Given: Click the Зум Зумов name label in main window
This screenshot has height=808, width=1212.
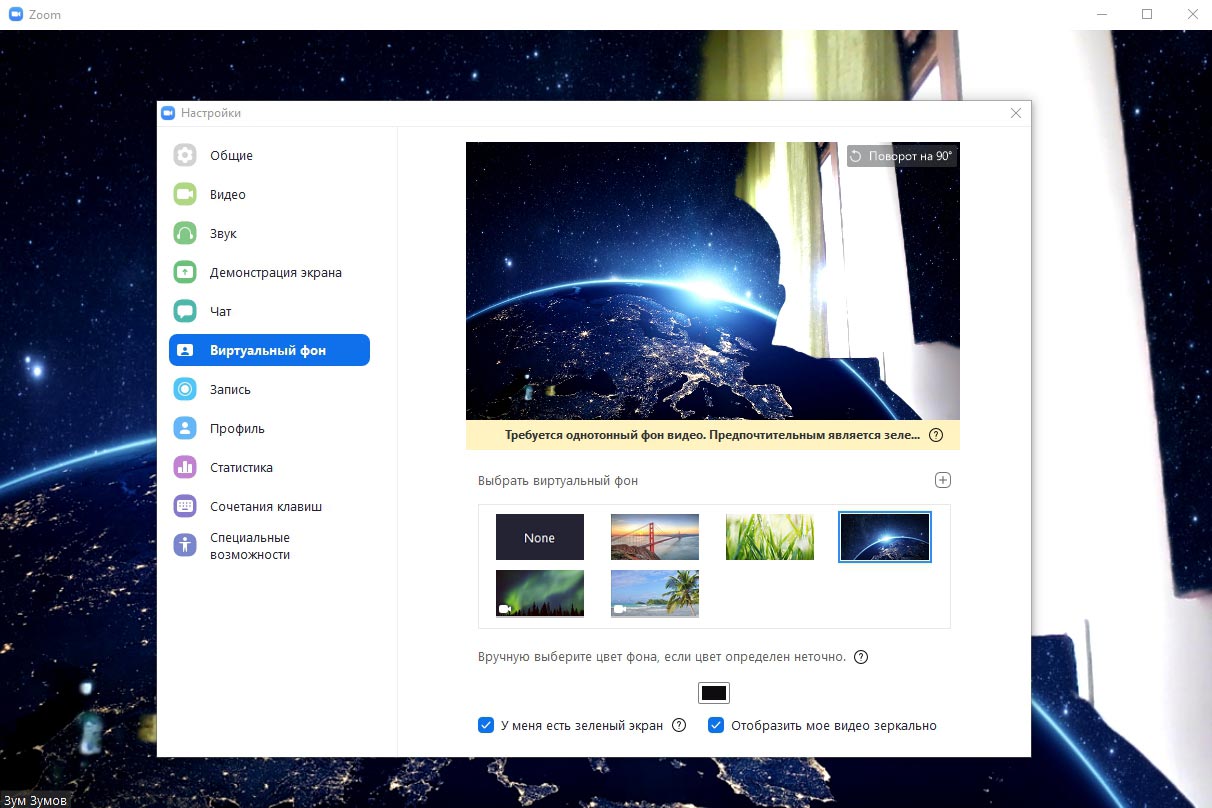Looking at the screenshot, I should (36, 801).
